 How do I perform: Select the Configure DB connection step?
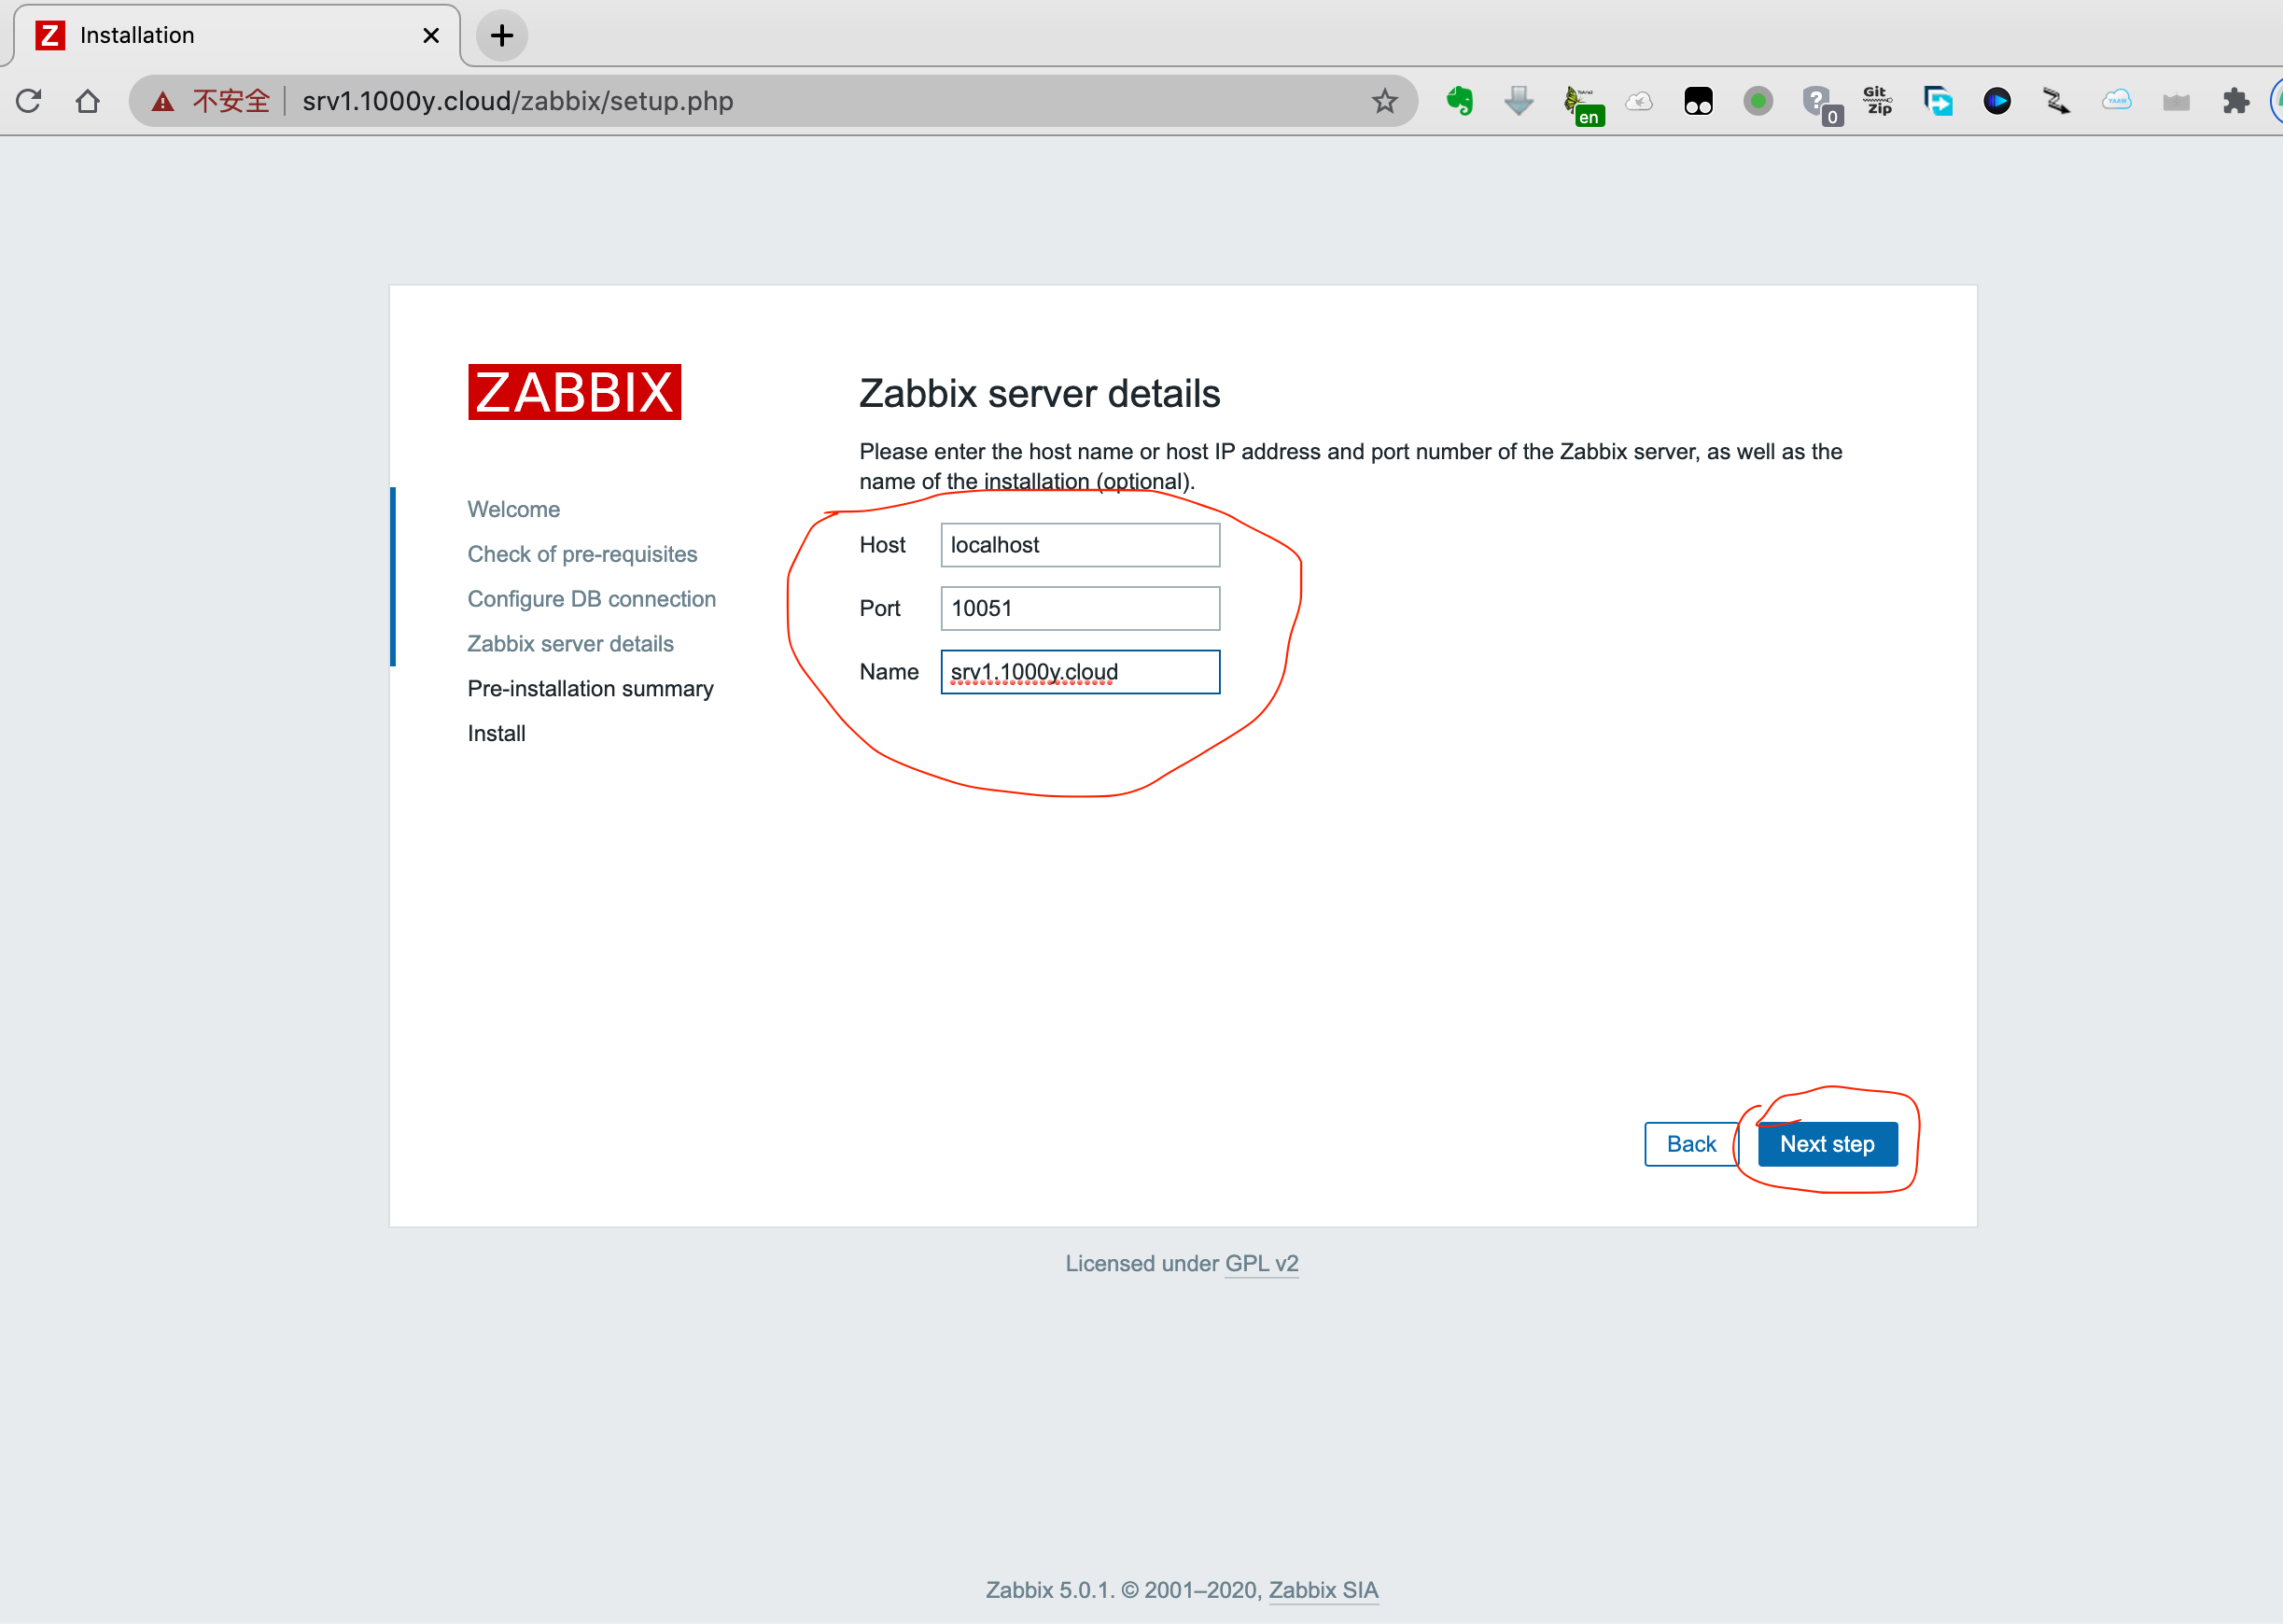[592, 598]
